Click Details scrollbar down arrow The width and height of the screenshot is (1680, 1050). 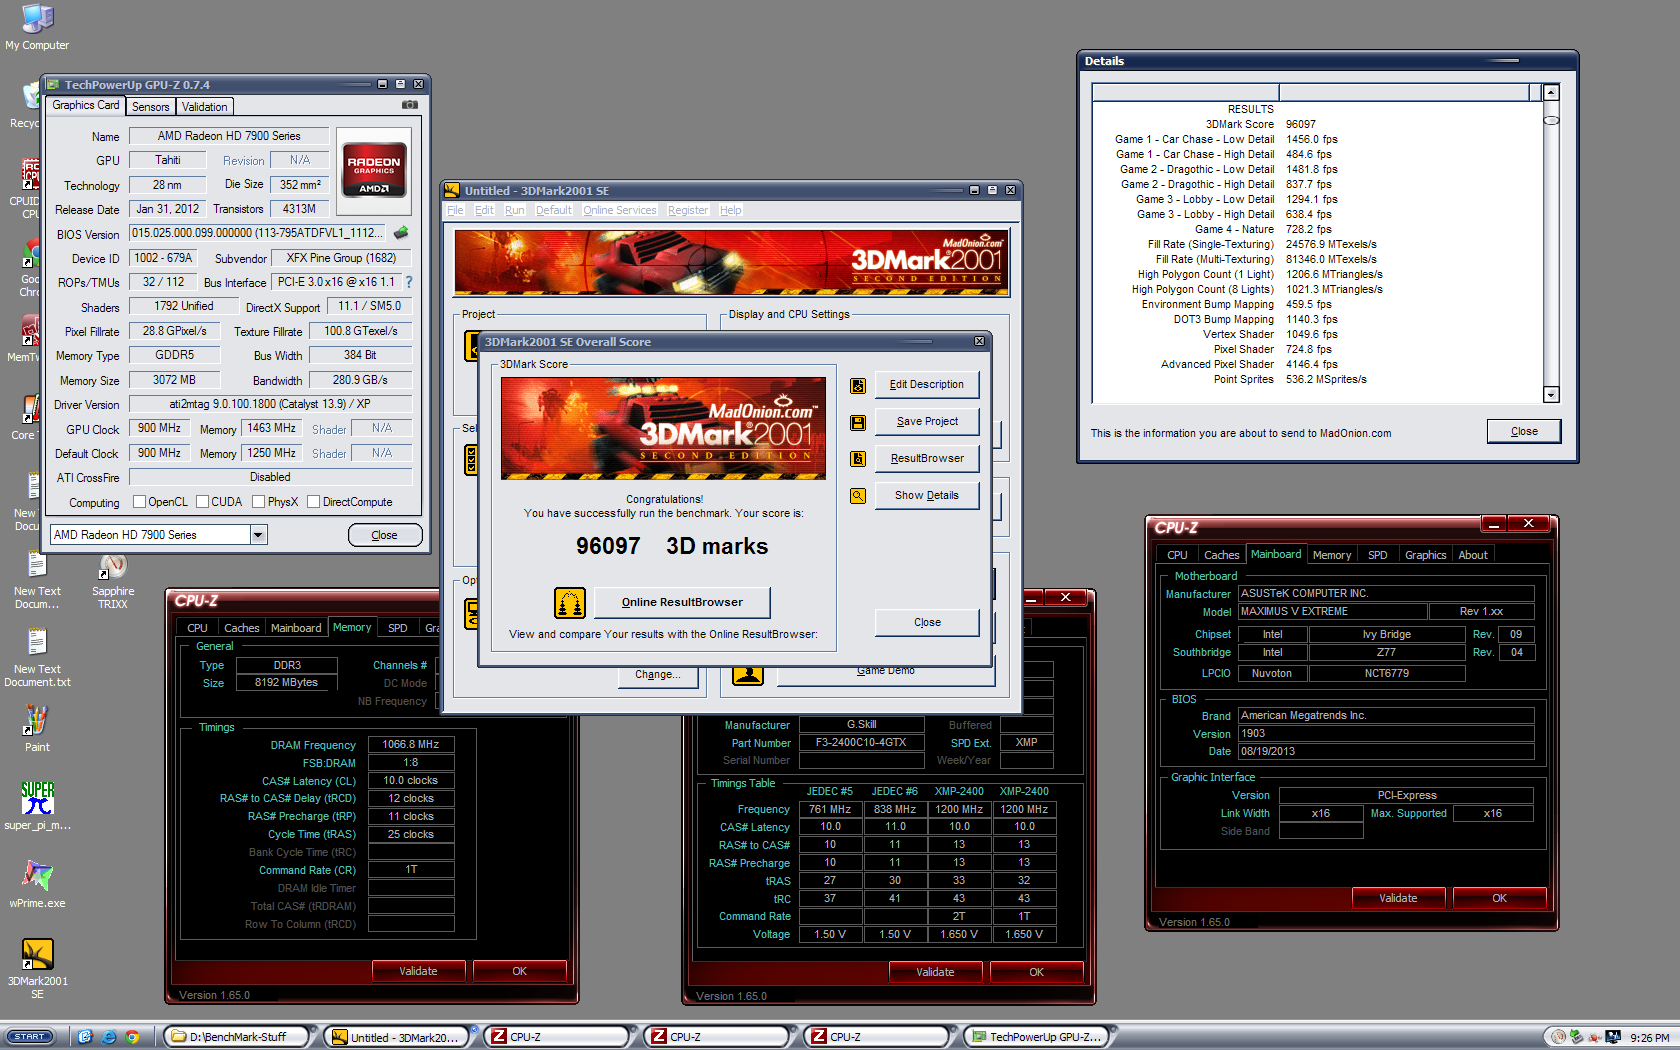(x=1551, y=394)
